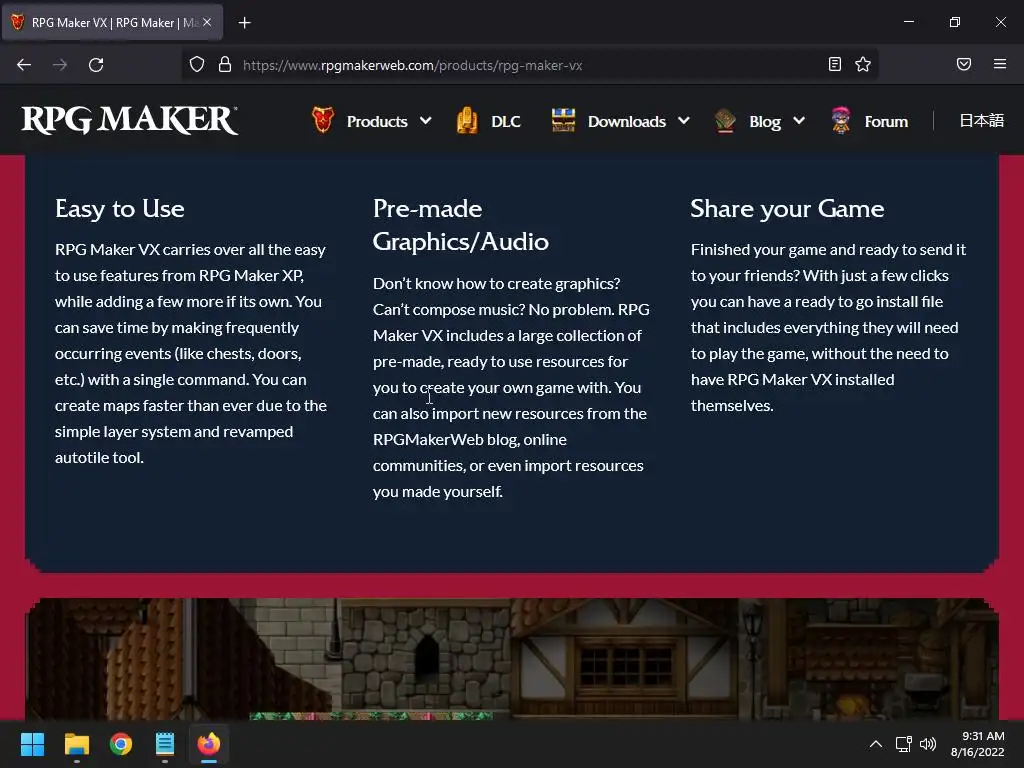Click the Easy to Use heading
This screenshot has width=1024, height=768.
pos(120,209)
